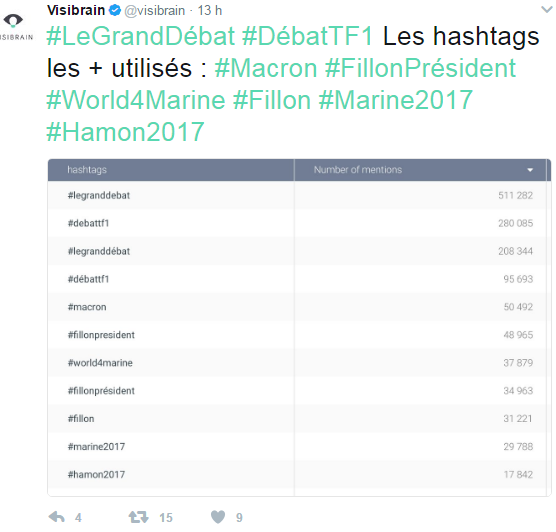Like the tweet with heart icon
This screenshot has width=556, height=532.
[x=218, y=517]
